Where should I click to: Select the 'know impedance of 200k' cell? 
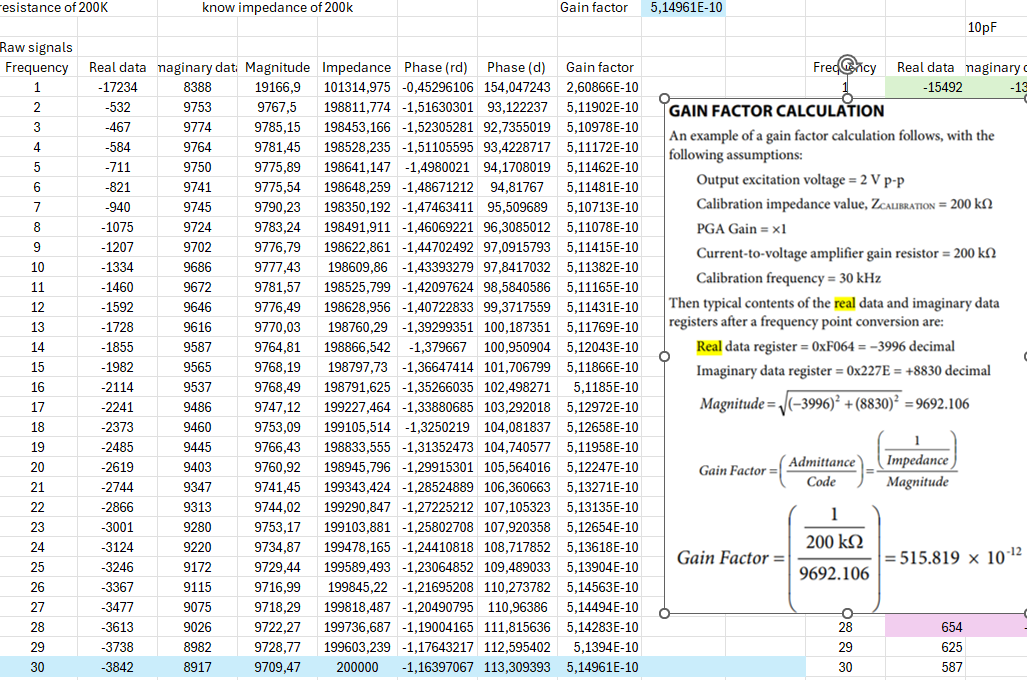(277, 8)
